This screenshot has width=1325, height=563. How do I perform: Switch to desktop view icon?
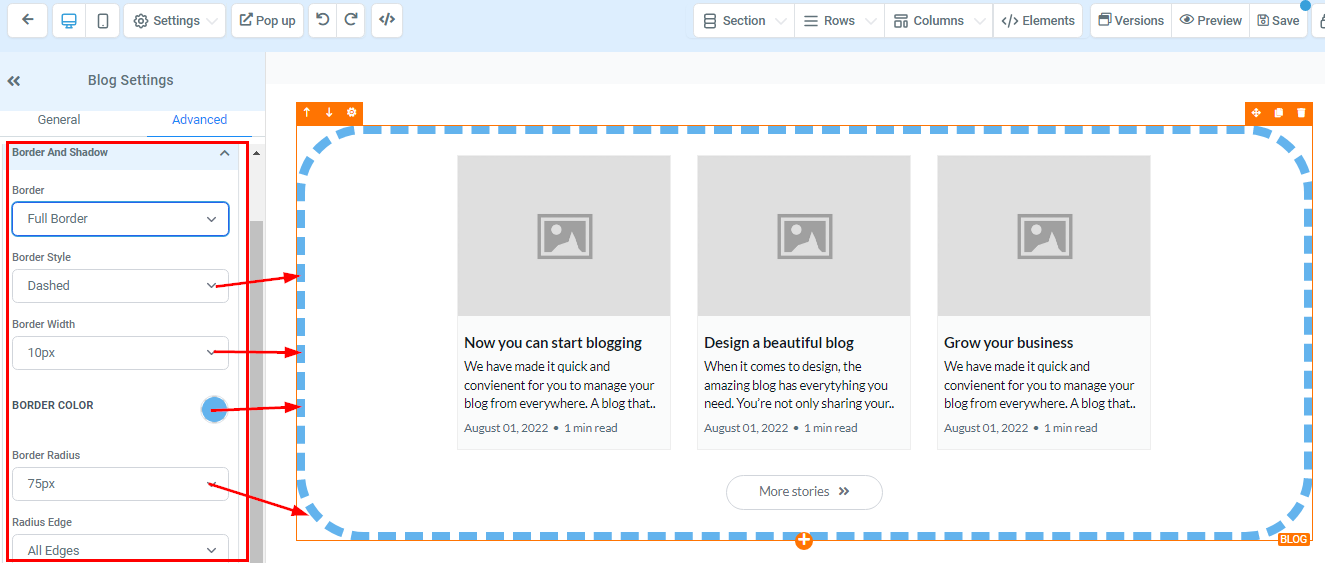[69, 20]
